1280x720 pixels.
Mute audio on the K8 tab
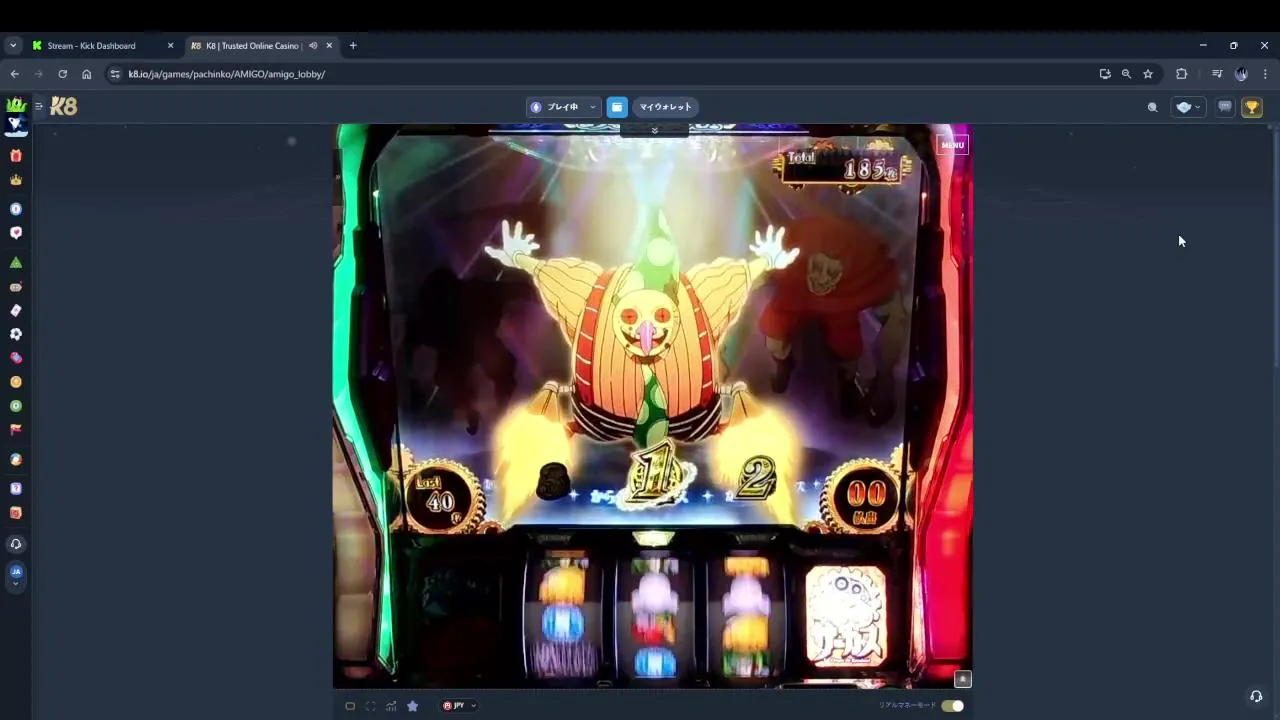313,45
